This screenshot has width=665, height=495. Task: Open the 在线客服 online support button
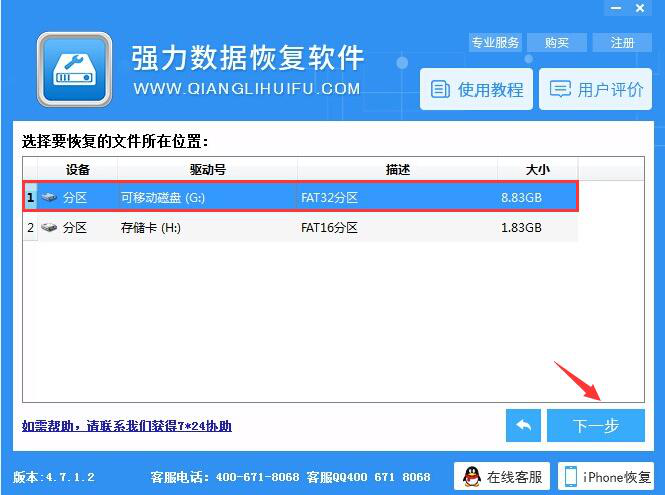(x=502, y=477)
